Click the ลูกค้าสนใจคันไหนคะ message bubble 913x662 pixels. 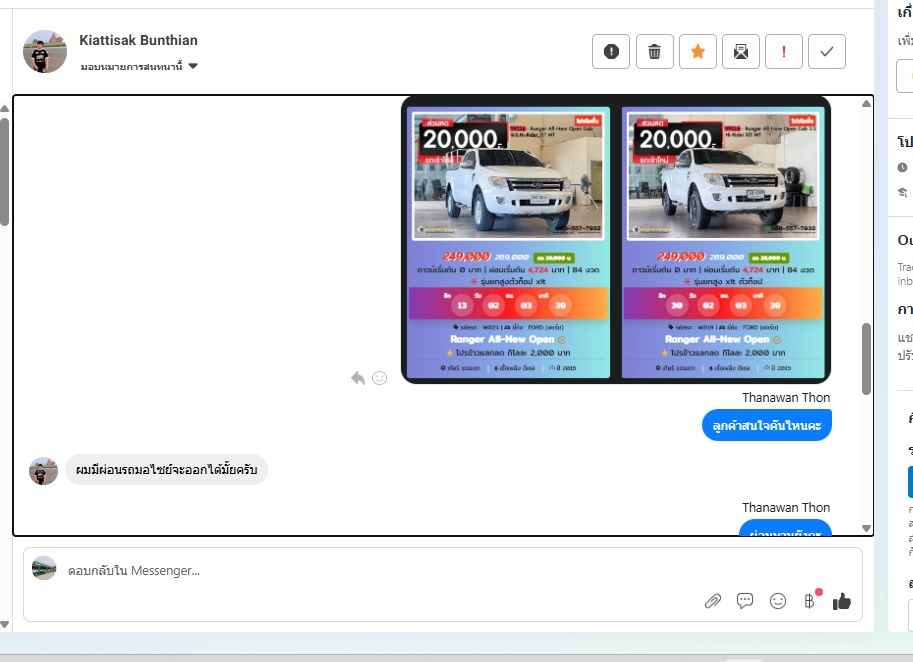coord(767,426)
